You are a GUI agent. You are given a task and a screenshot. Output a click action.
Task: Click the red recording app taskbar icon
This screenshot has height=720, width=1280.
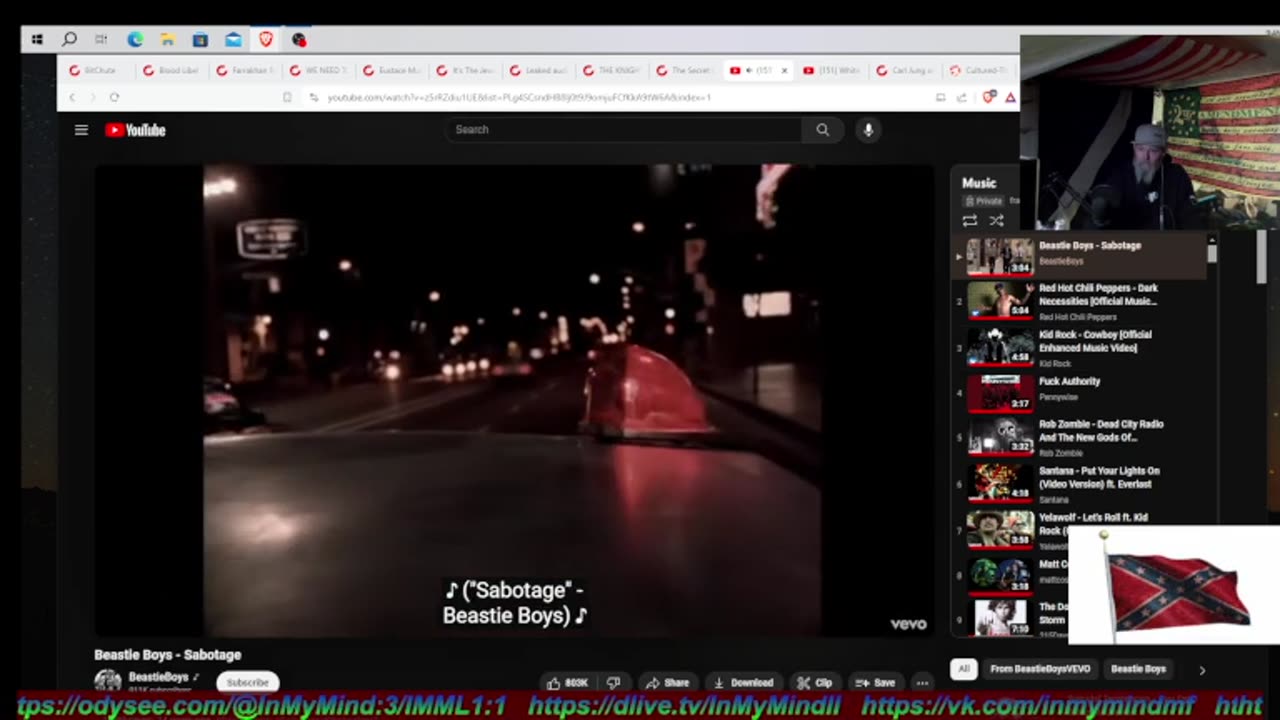(299, 40)
